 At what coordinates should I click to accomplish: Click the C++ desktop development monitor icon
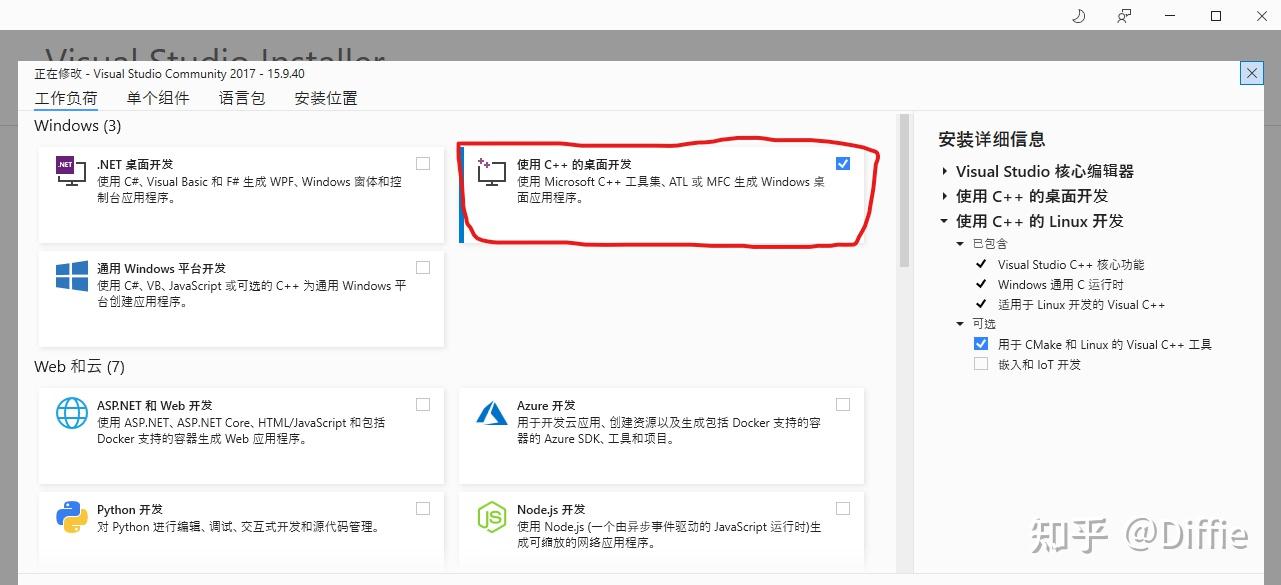[x=491, y=172]
